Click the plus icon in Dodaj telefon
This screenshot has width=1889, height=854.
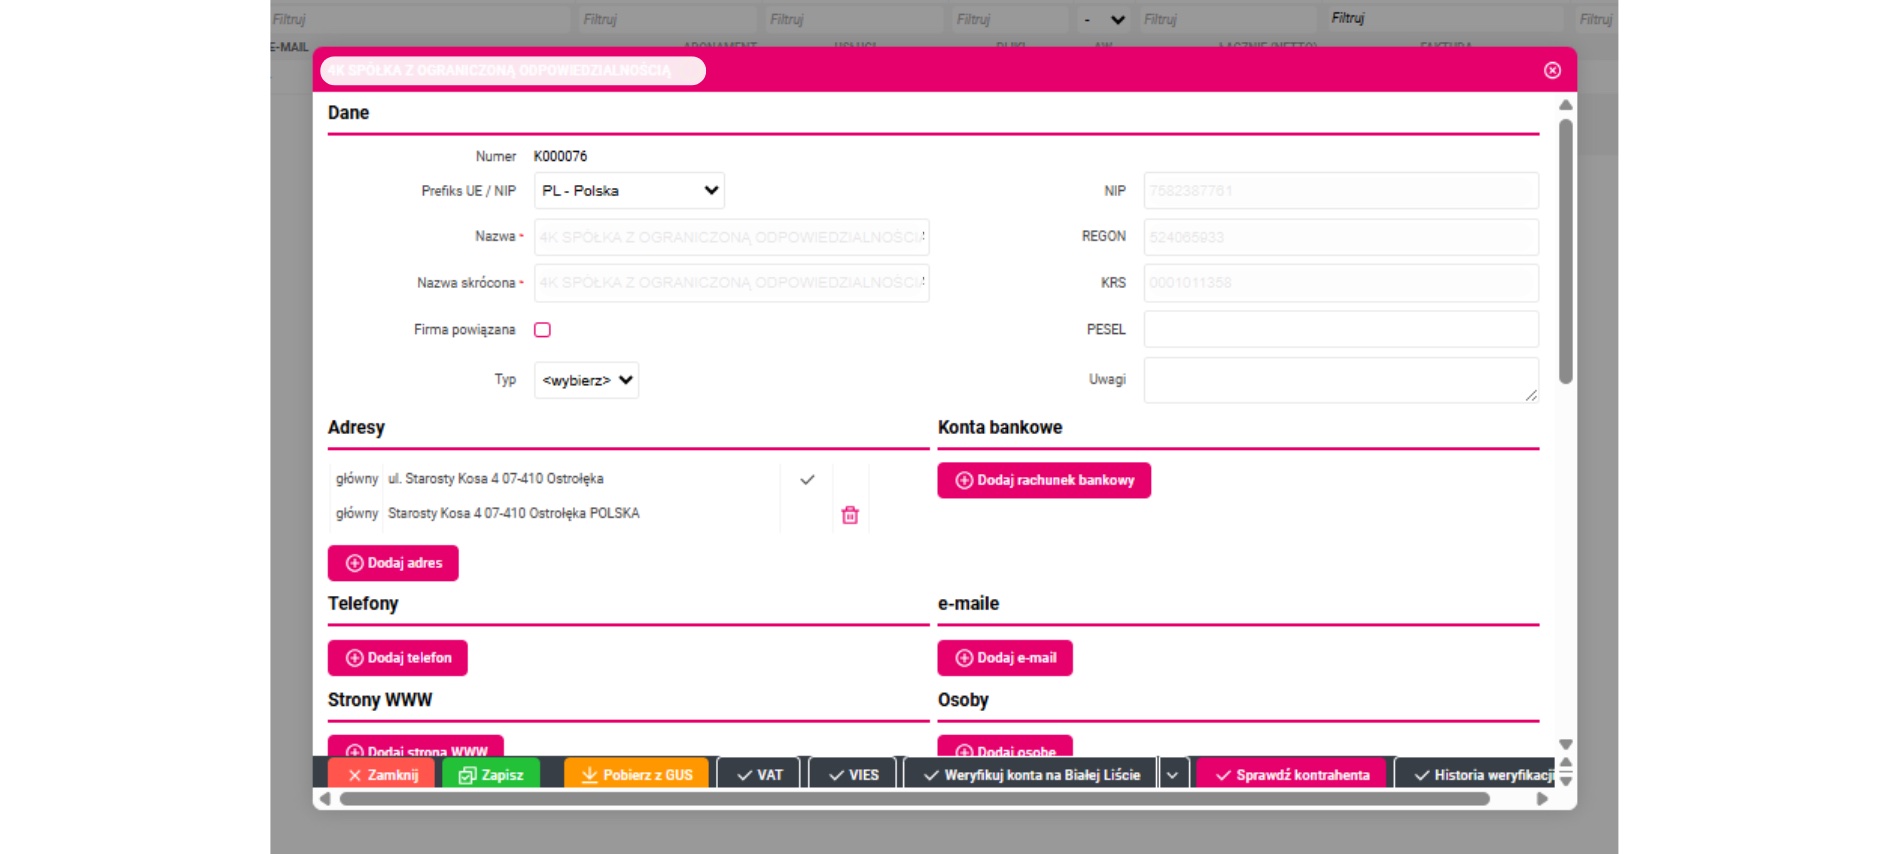pyautogui.click(x=354, y=658)
